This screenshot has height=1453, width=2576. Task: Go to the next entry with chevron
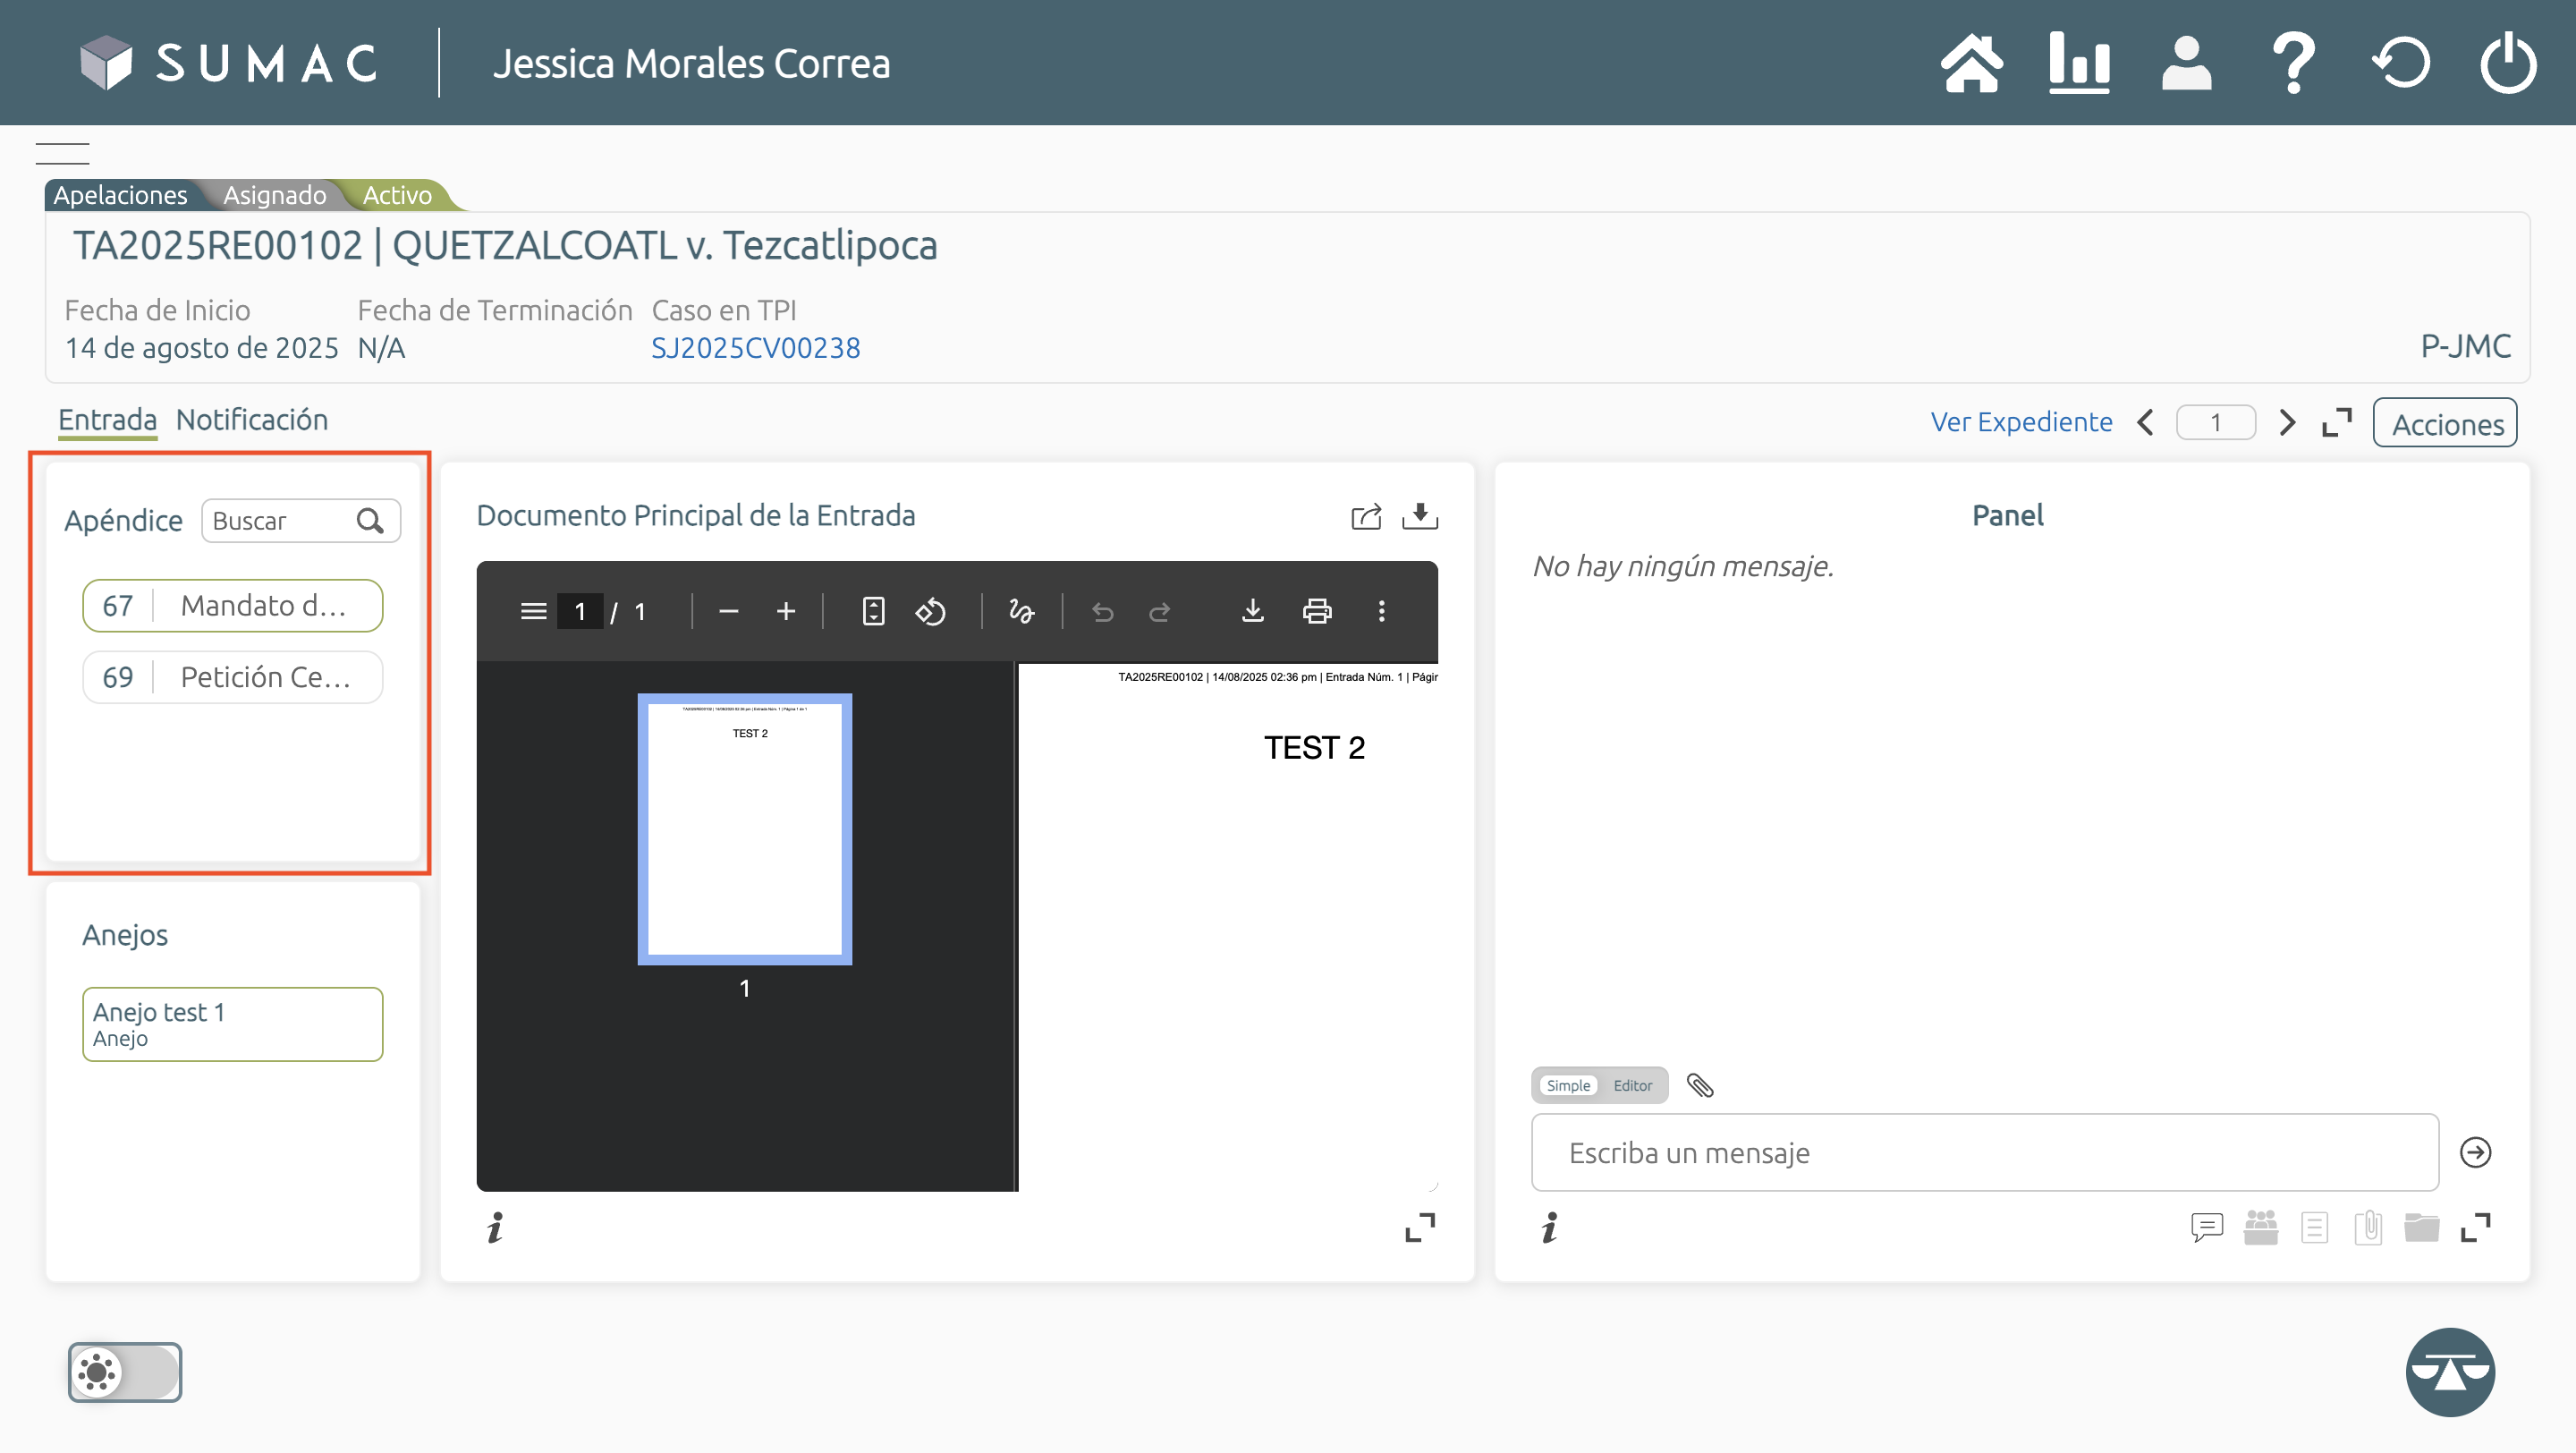coord(2287,423)
